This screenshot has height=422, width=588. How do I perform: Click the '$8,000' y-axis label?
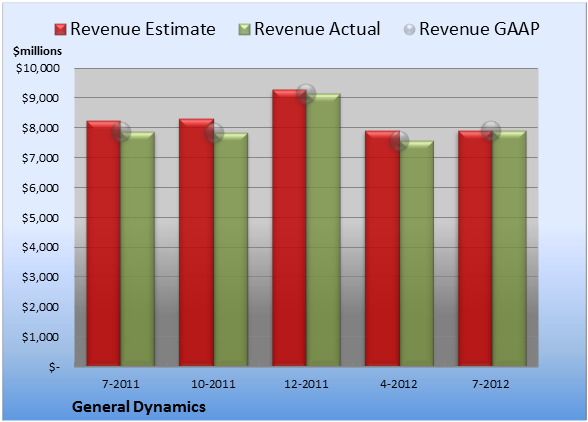click(40, 128)
